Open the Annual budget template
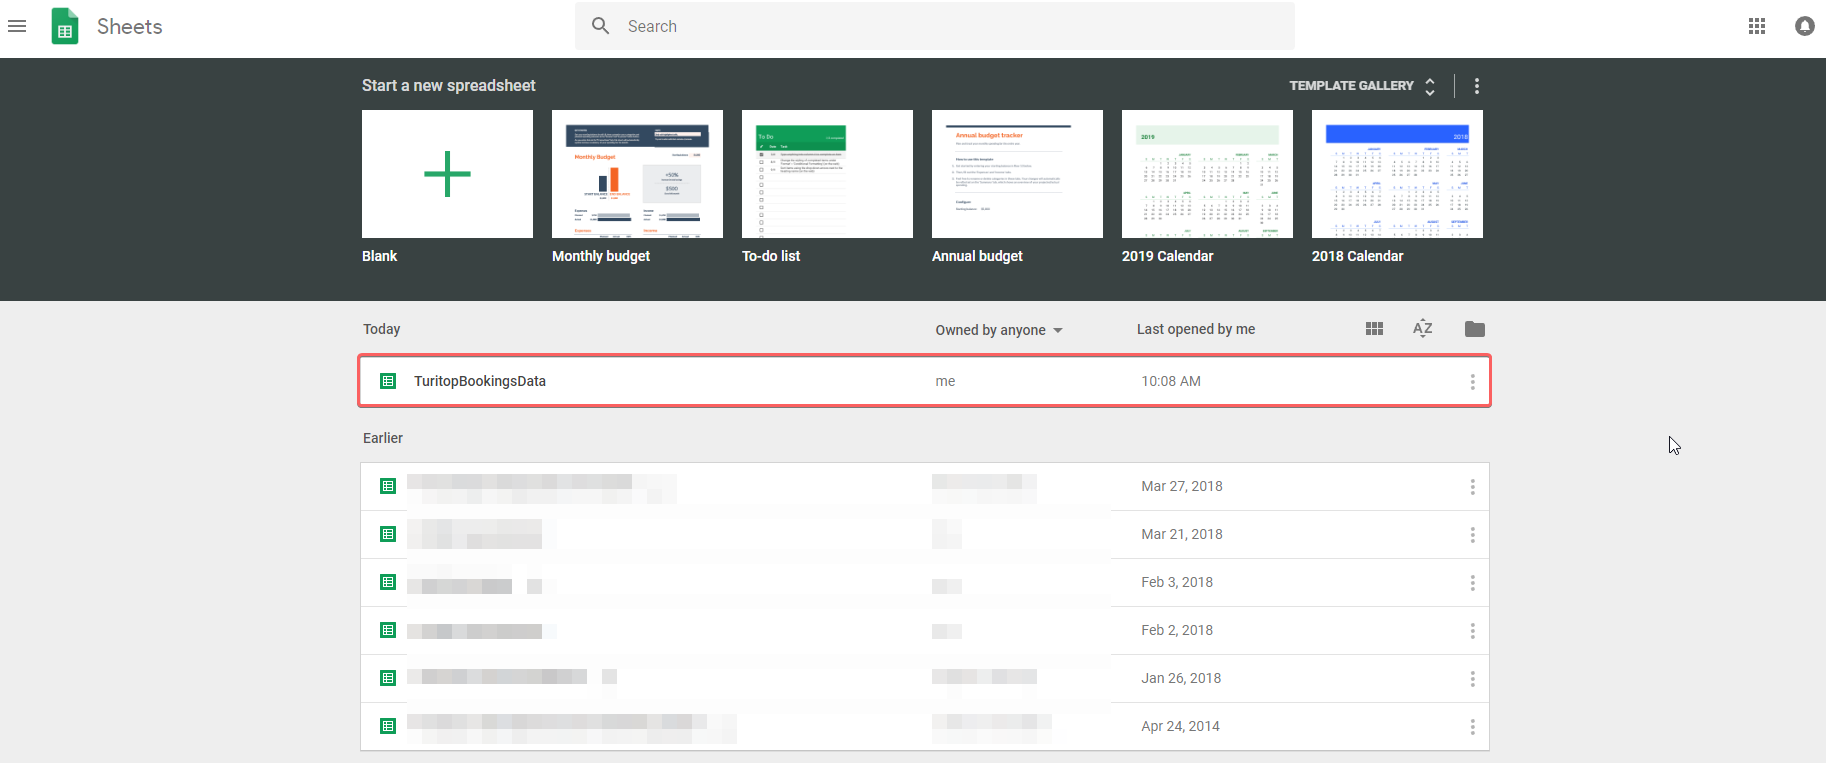1826x763 pixels. (x=1017, y=174)
